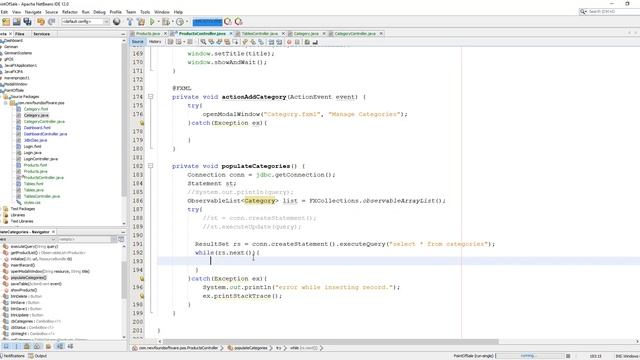
Task: Run the project with green play icon
Action: click(x=153, y=22)
